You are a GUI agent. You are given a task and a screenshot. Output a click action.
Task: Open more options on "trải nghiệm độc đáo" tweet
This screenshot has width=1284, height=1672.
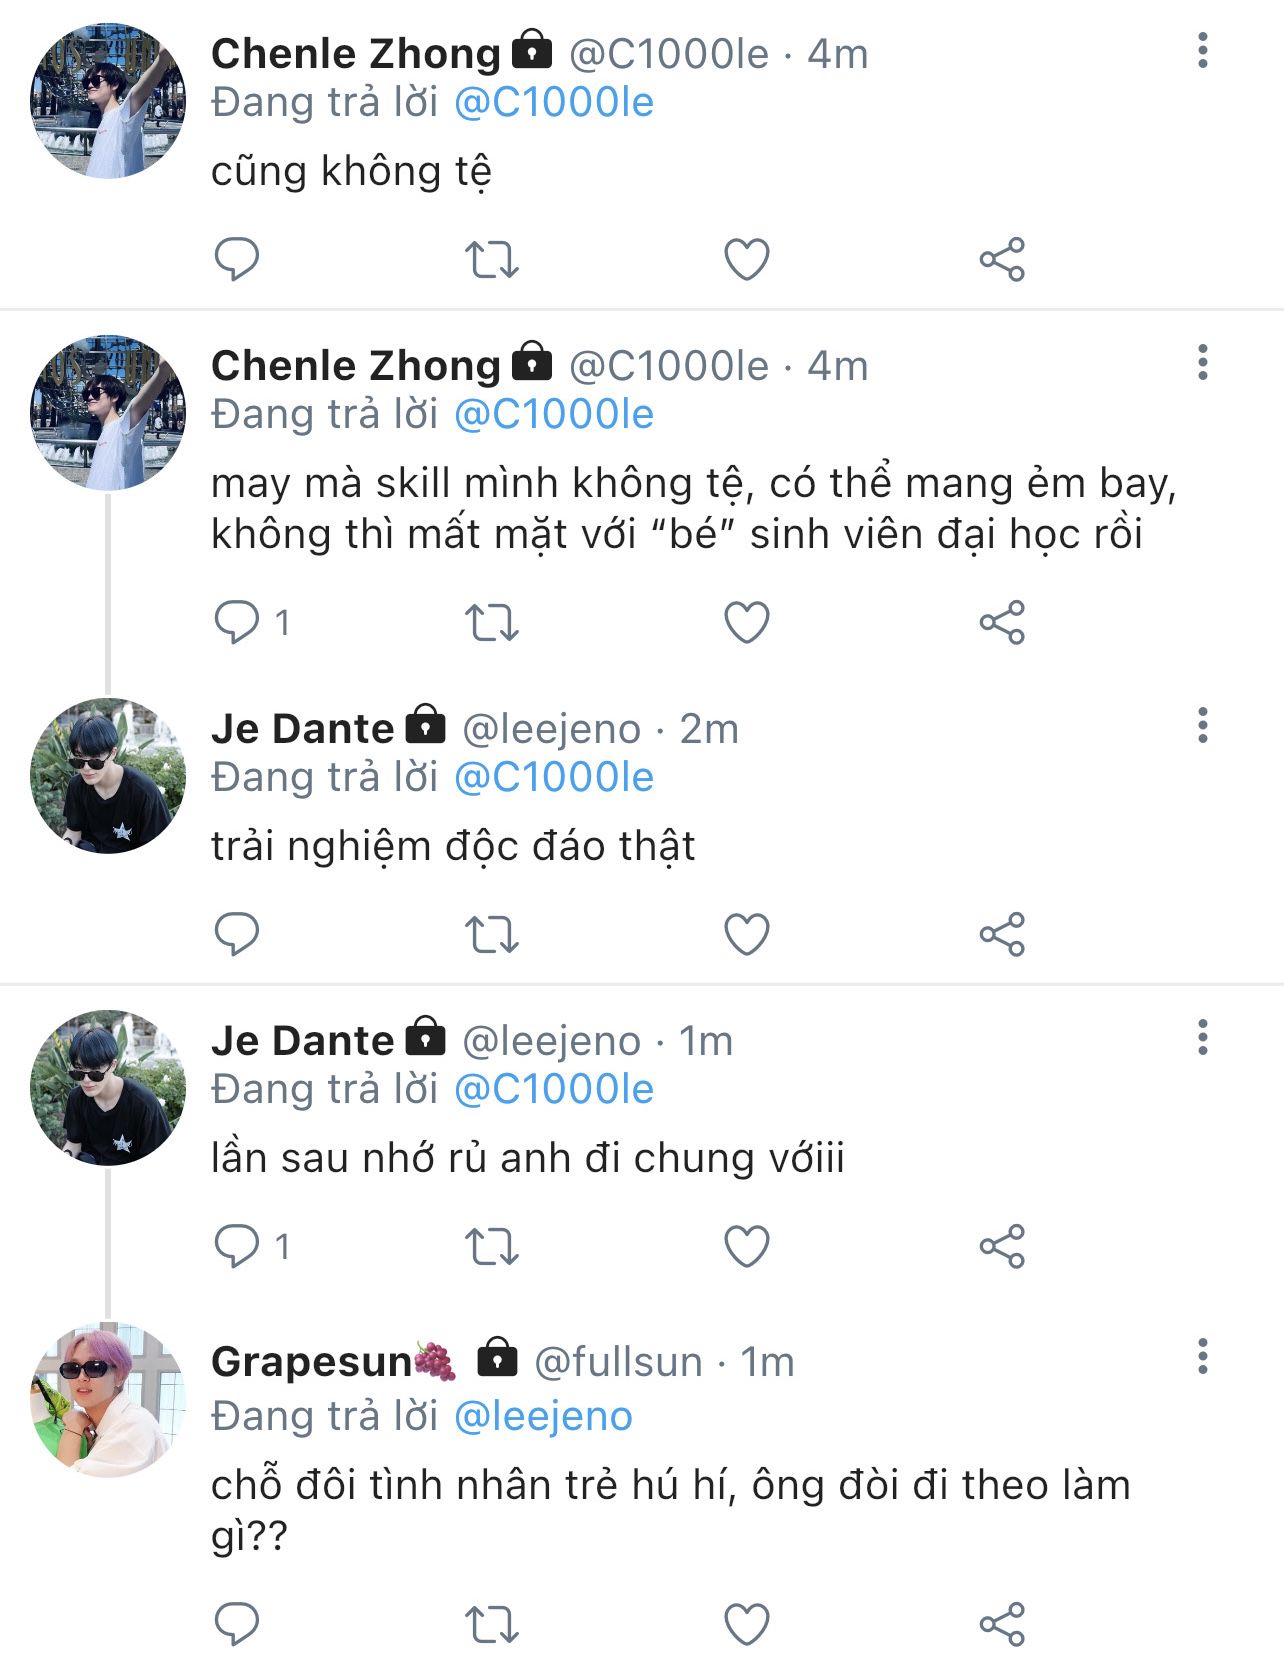(x=1203, y=725)
